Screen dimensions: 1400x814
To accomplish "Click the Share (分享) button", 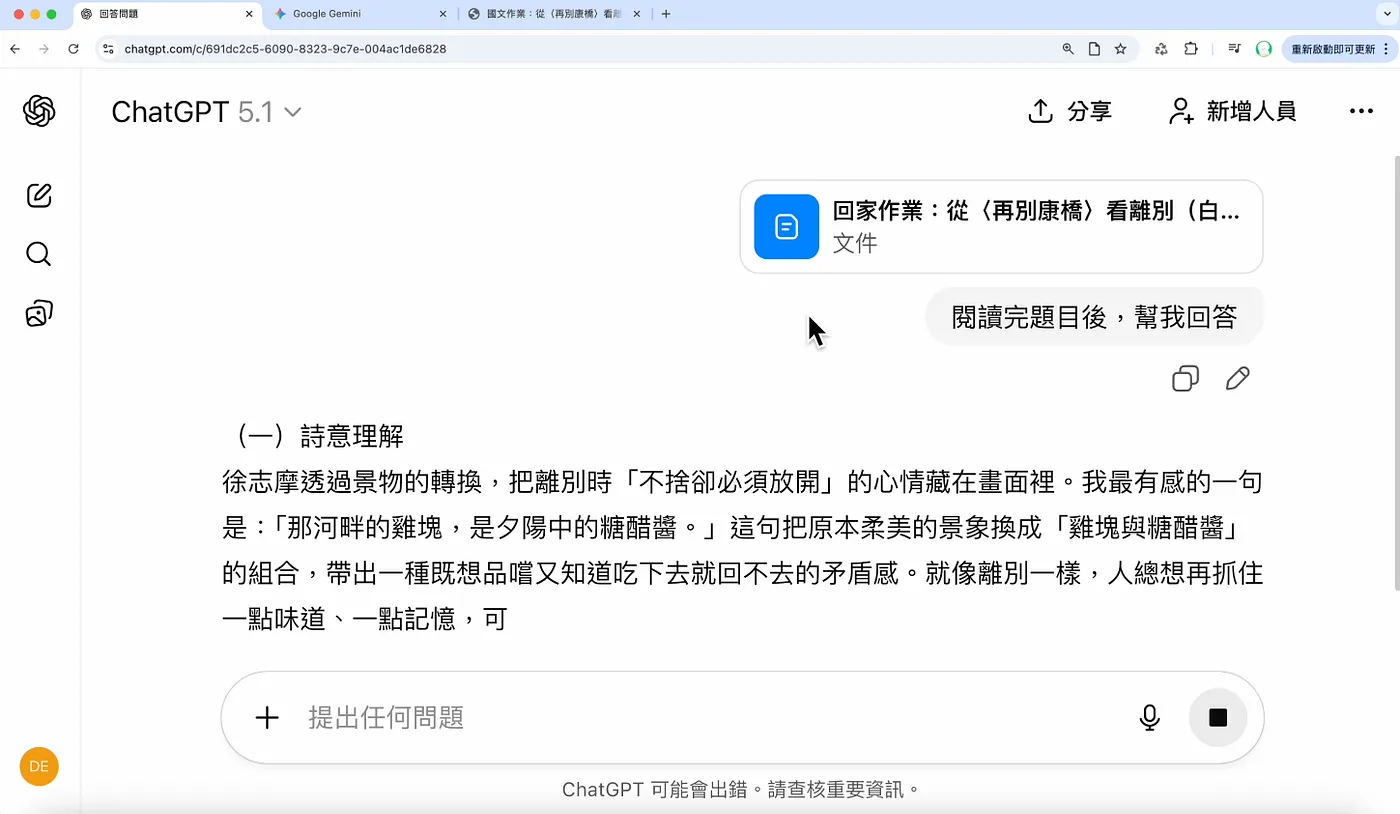I will 1070,111.
